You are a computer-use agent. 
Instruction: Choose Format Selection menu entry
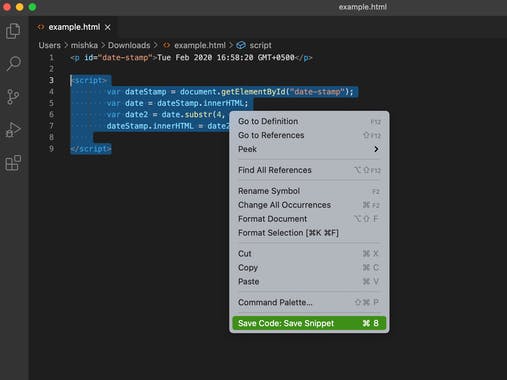309,233
